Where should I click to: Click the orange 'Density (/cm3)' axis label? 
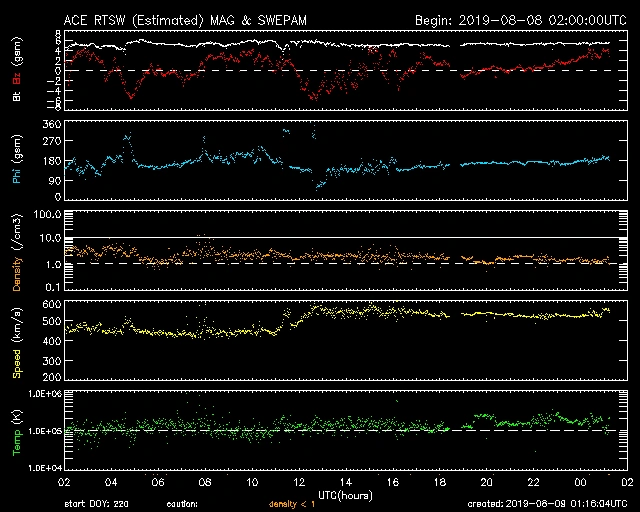pos(17,252)
